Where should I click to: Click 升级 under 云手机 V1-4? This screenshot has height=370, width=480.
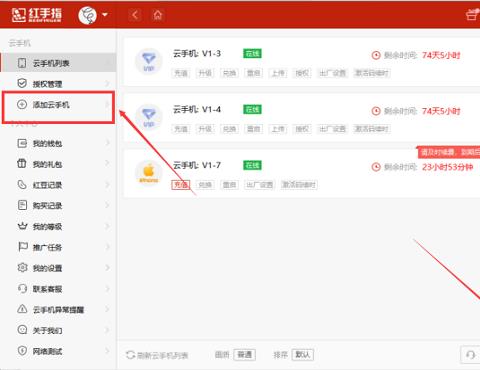coord(205,129)
